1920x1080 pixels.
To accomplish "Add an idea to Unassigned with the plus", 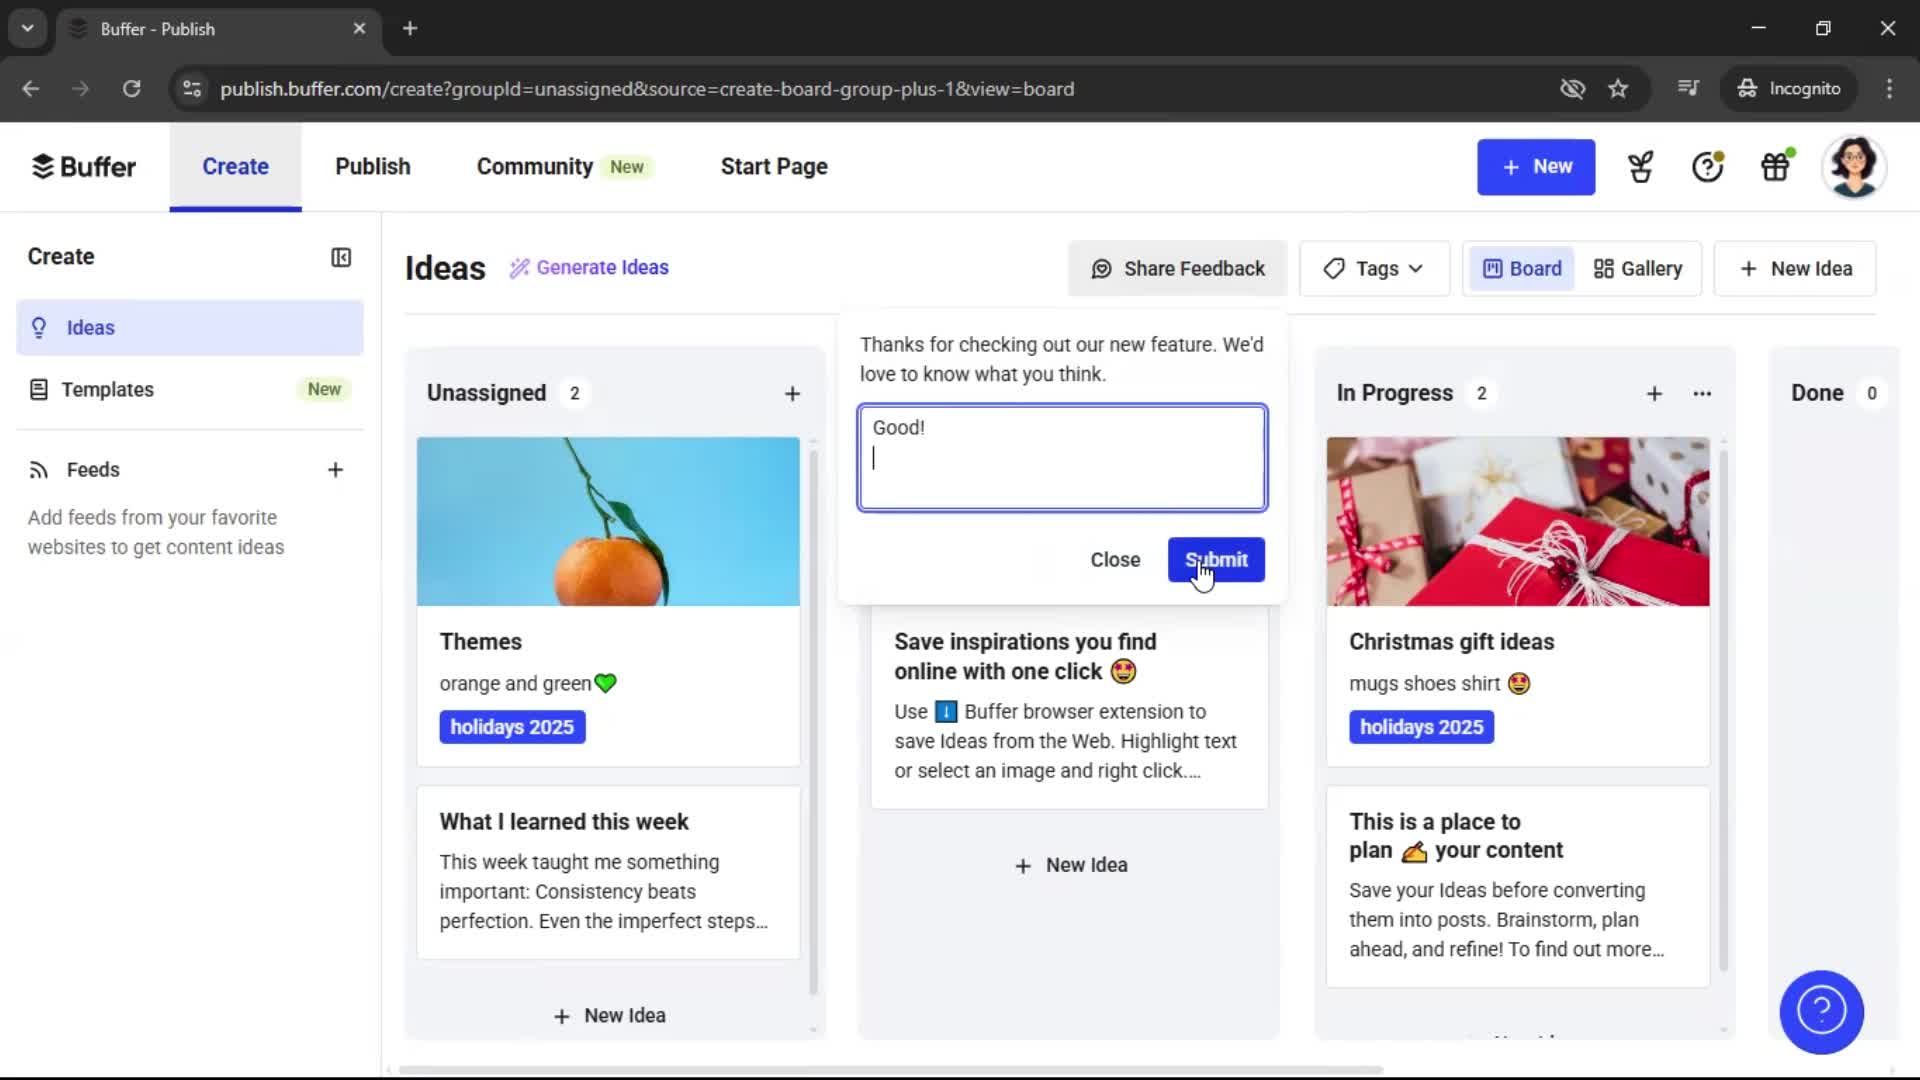I will pos(792,393).
